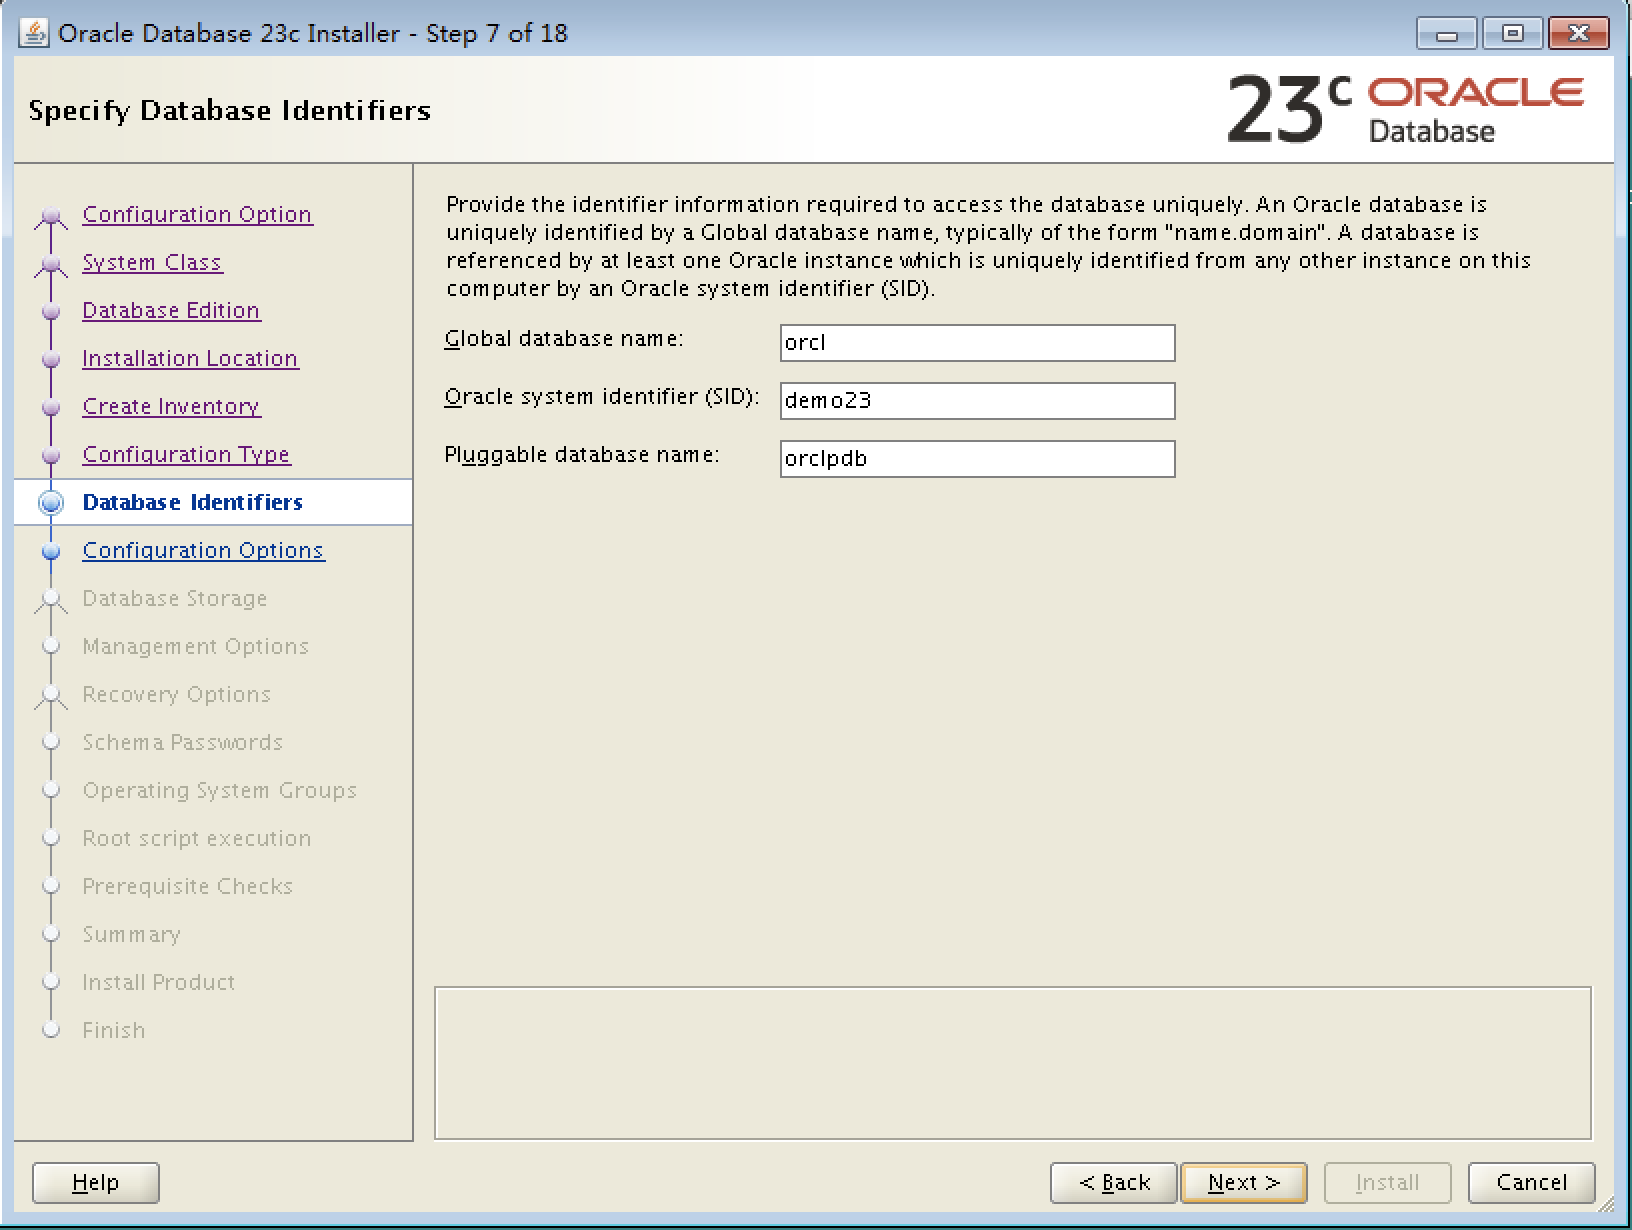Click the step bullet beside Create Inventory
The image size is (1632, 1230).
coord(51,407)
